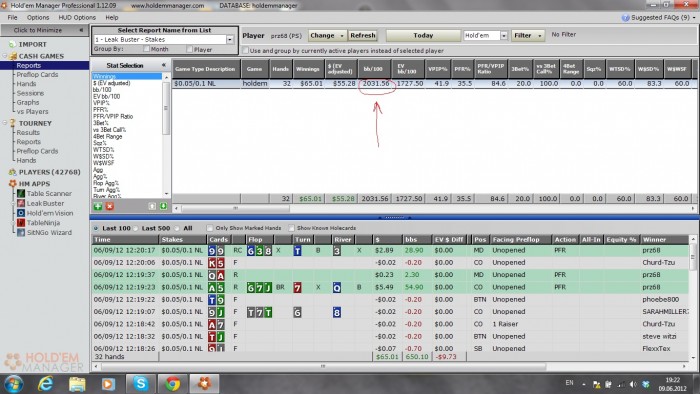
Task: Launch LeakBuster from HM Apps
Action: (x=45, y=203)
